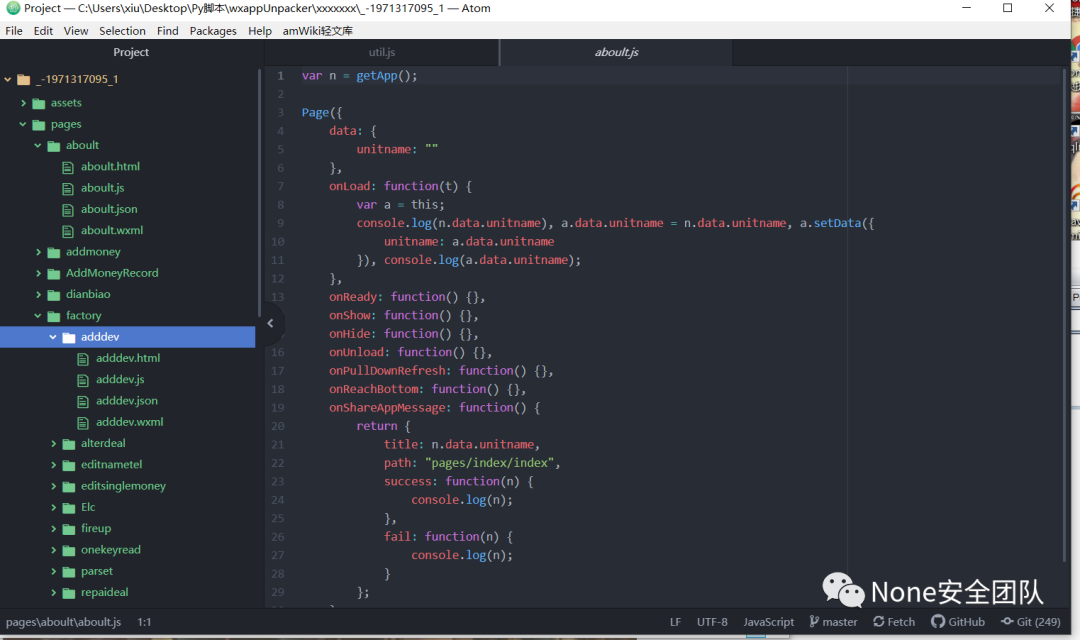This screenshot has height=640, width=1080.
Task: Expand the addmoney folder chevron
Action: pos(39,252)
